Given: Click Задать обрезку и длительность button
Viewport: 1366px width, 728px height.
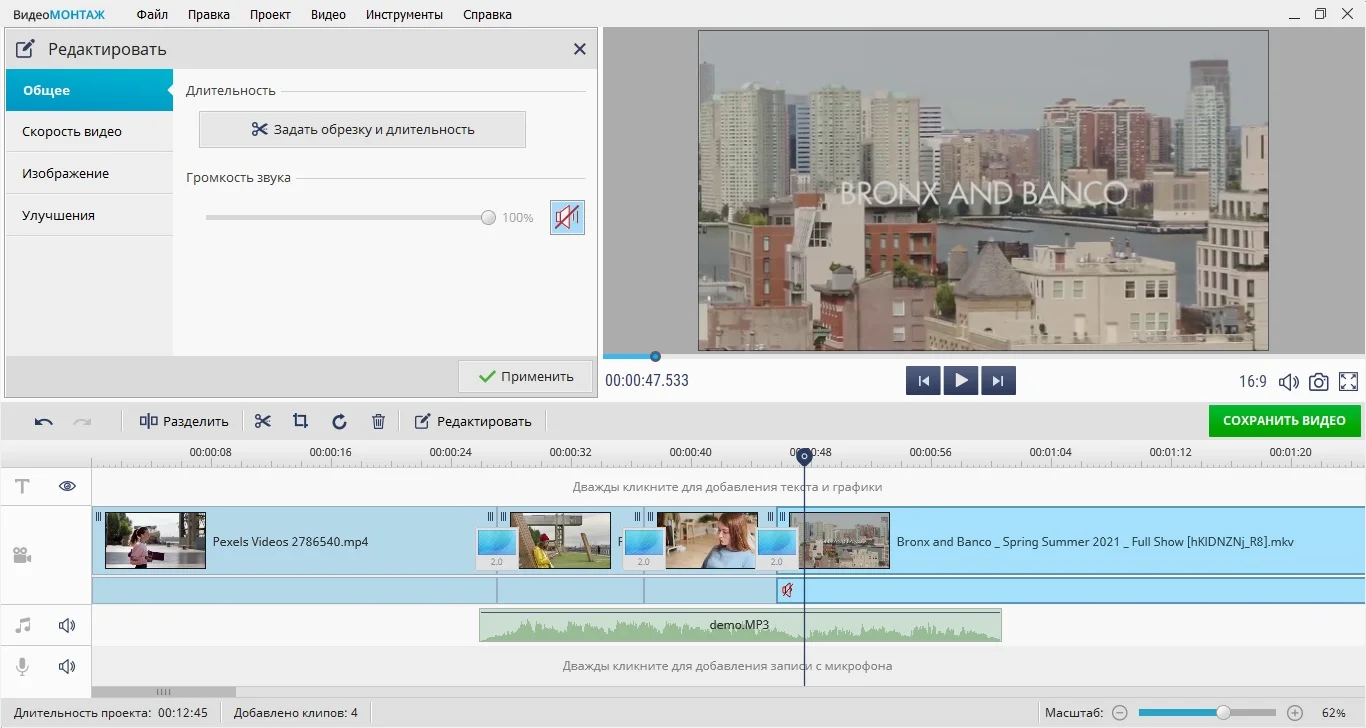Looking at the screenshot, I should click(x=362, y=129).
